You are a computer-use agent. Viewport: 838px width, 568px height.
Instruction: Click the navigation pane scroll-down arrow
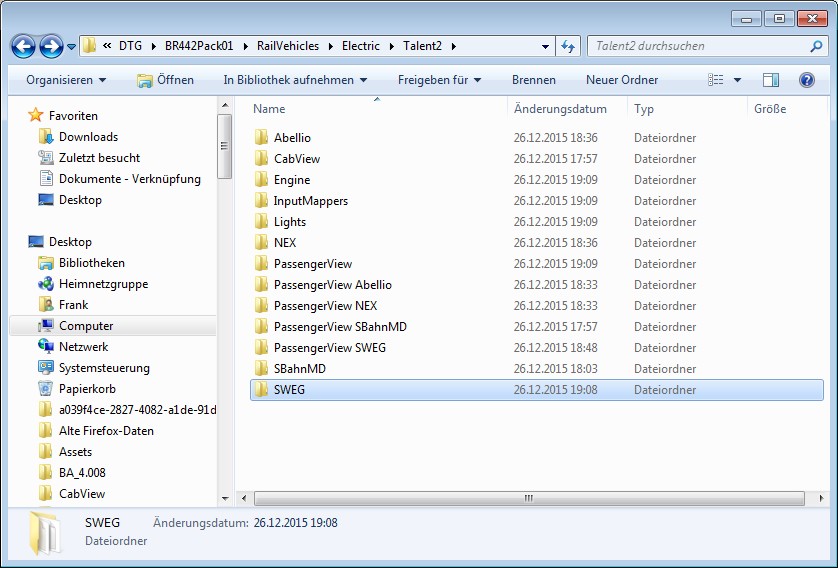pos(225,499)
